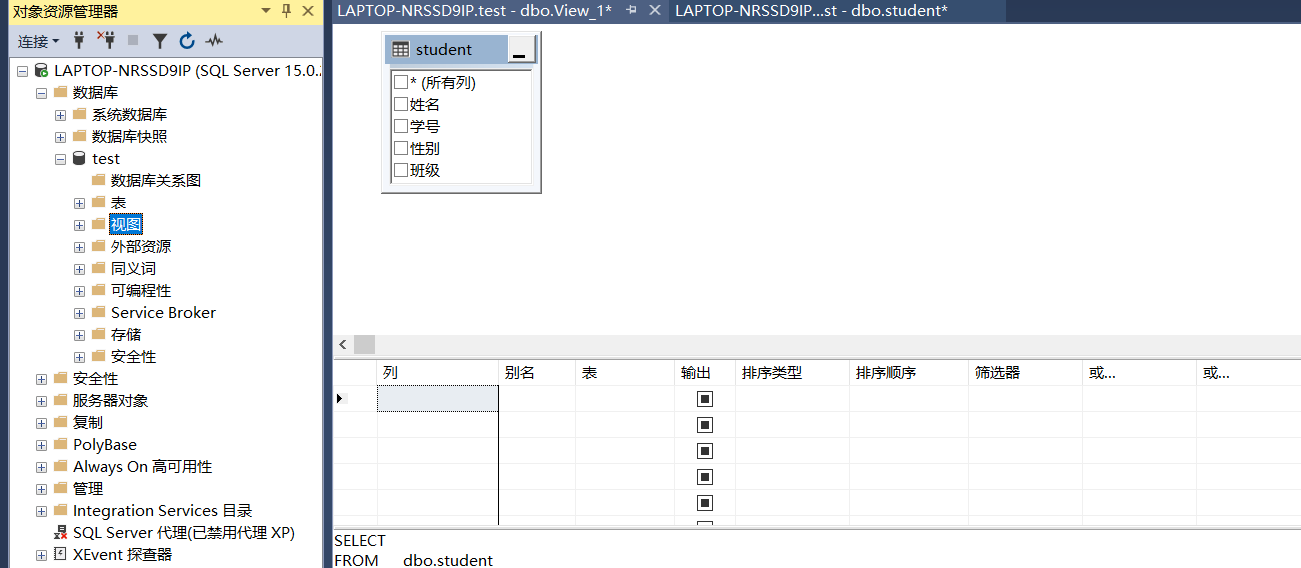The height and width of the screenshot is (568, 1301).
Task: Click the Always On 高可用性 folder icon
Action: [60, 467]
